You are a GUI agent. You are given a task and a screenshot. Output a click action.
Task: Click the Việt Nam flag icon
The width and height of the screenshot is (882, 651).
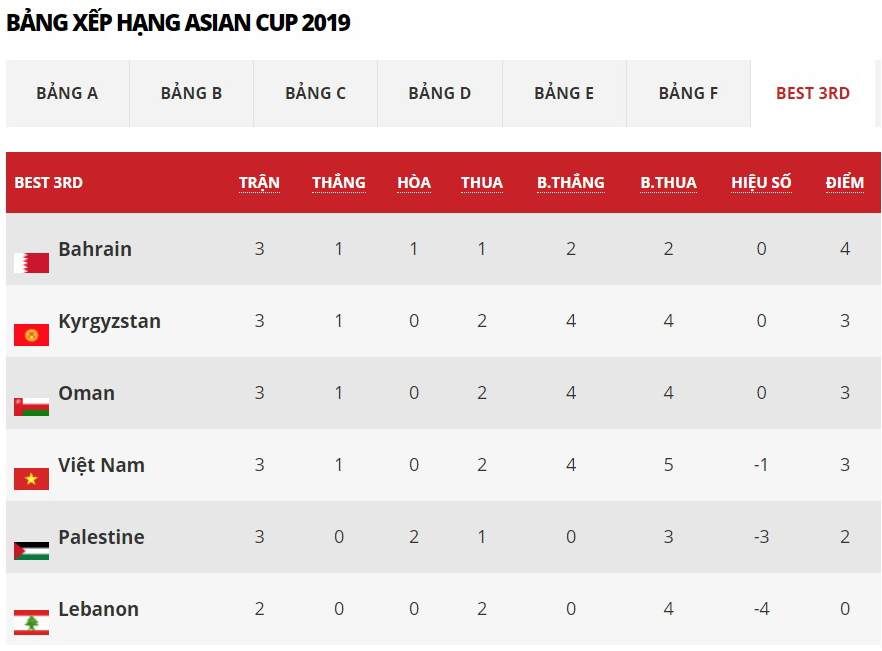(x=32, y=479)
